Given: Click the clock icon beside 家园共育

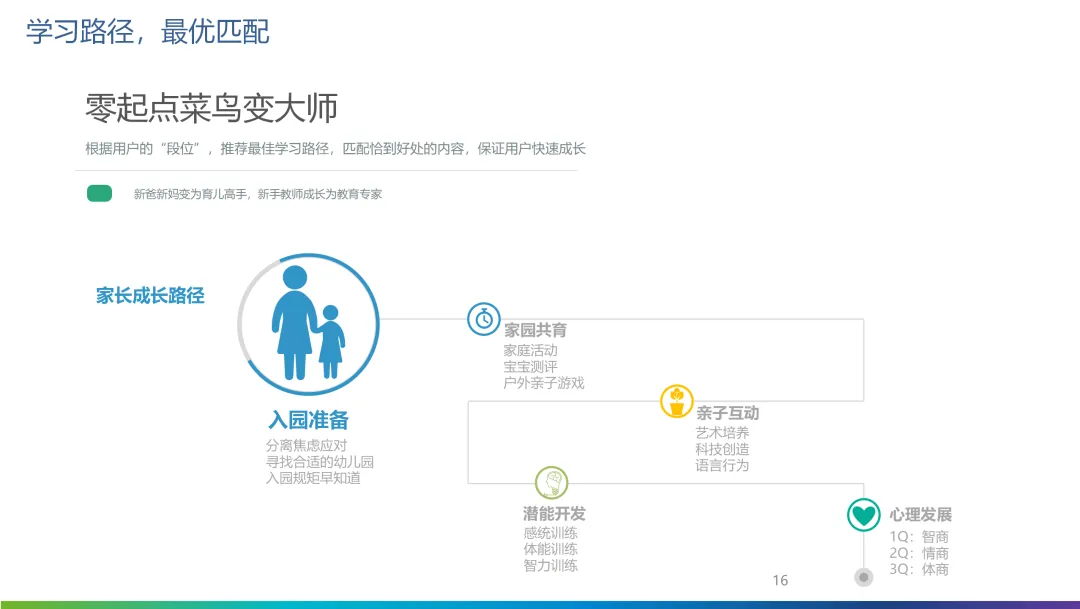Looking at the screenshot, I should (484, 319).
